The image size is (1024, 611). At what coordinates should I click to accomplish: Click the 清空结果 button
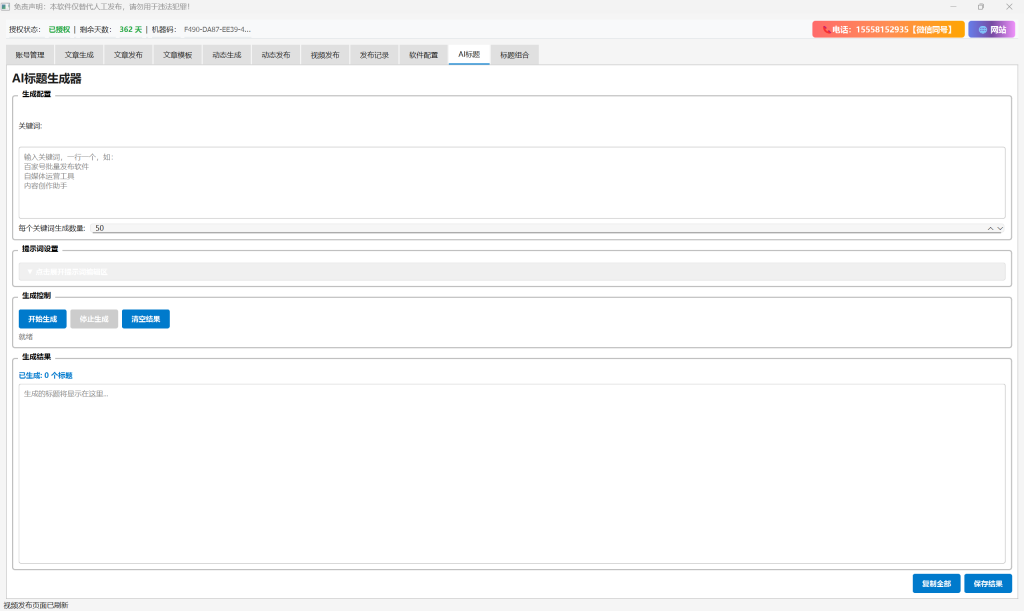[146, 319]
